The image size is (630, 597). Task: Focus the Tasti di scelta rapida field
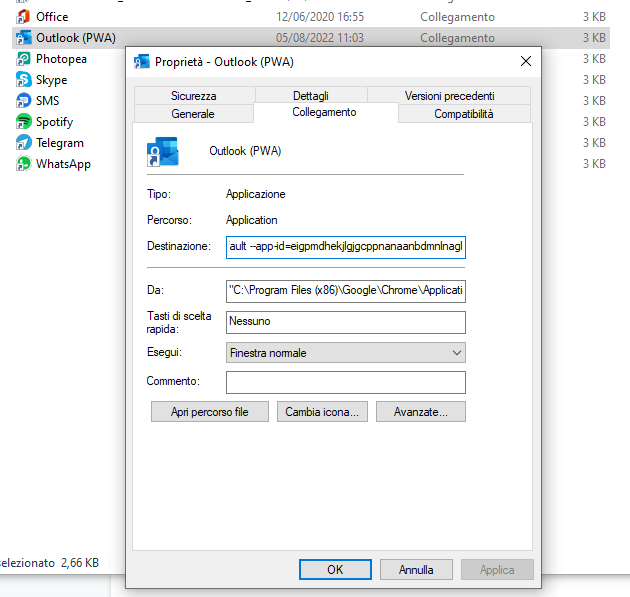click(x=346, y=322)
